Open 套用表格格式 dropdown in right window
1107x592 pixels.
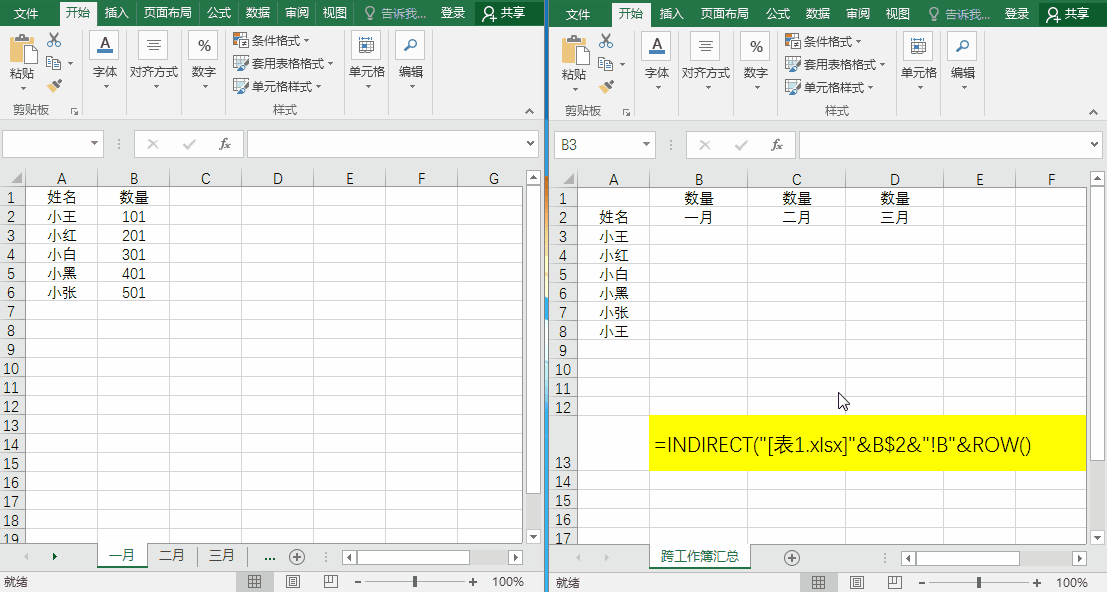coord(835,64)
